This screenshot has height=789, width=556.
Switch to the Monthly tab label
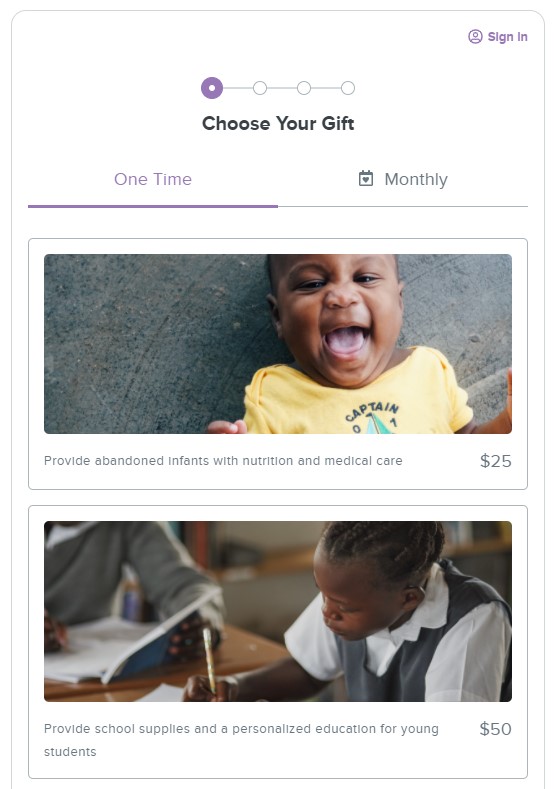point(416,180)
